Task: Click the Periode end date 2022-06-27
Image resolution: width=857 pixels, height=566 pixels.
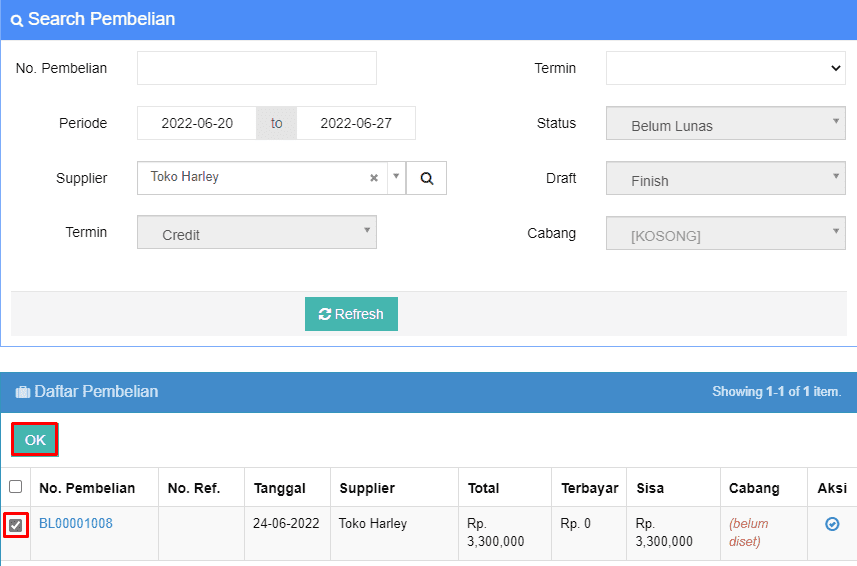Action: click(356, 123)
